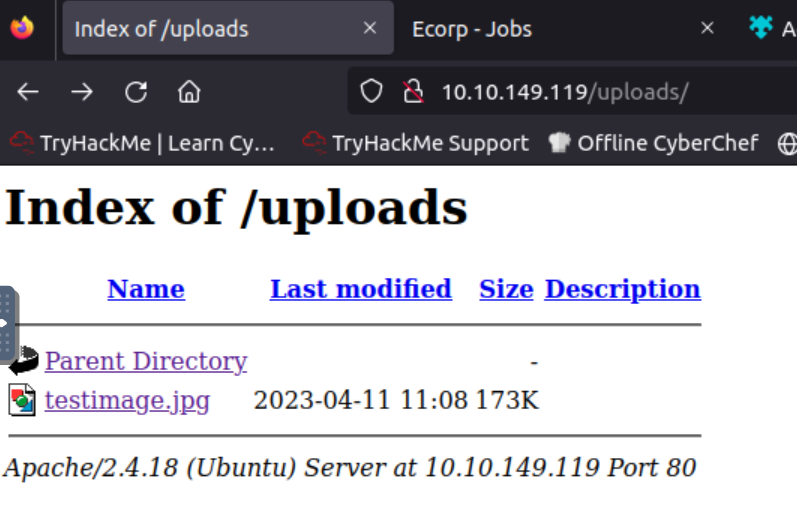Open the testimage.jpg link

point(127,401)
